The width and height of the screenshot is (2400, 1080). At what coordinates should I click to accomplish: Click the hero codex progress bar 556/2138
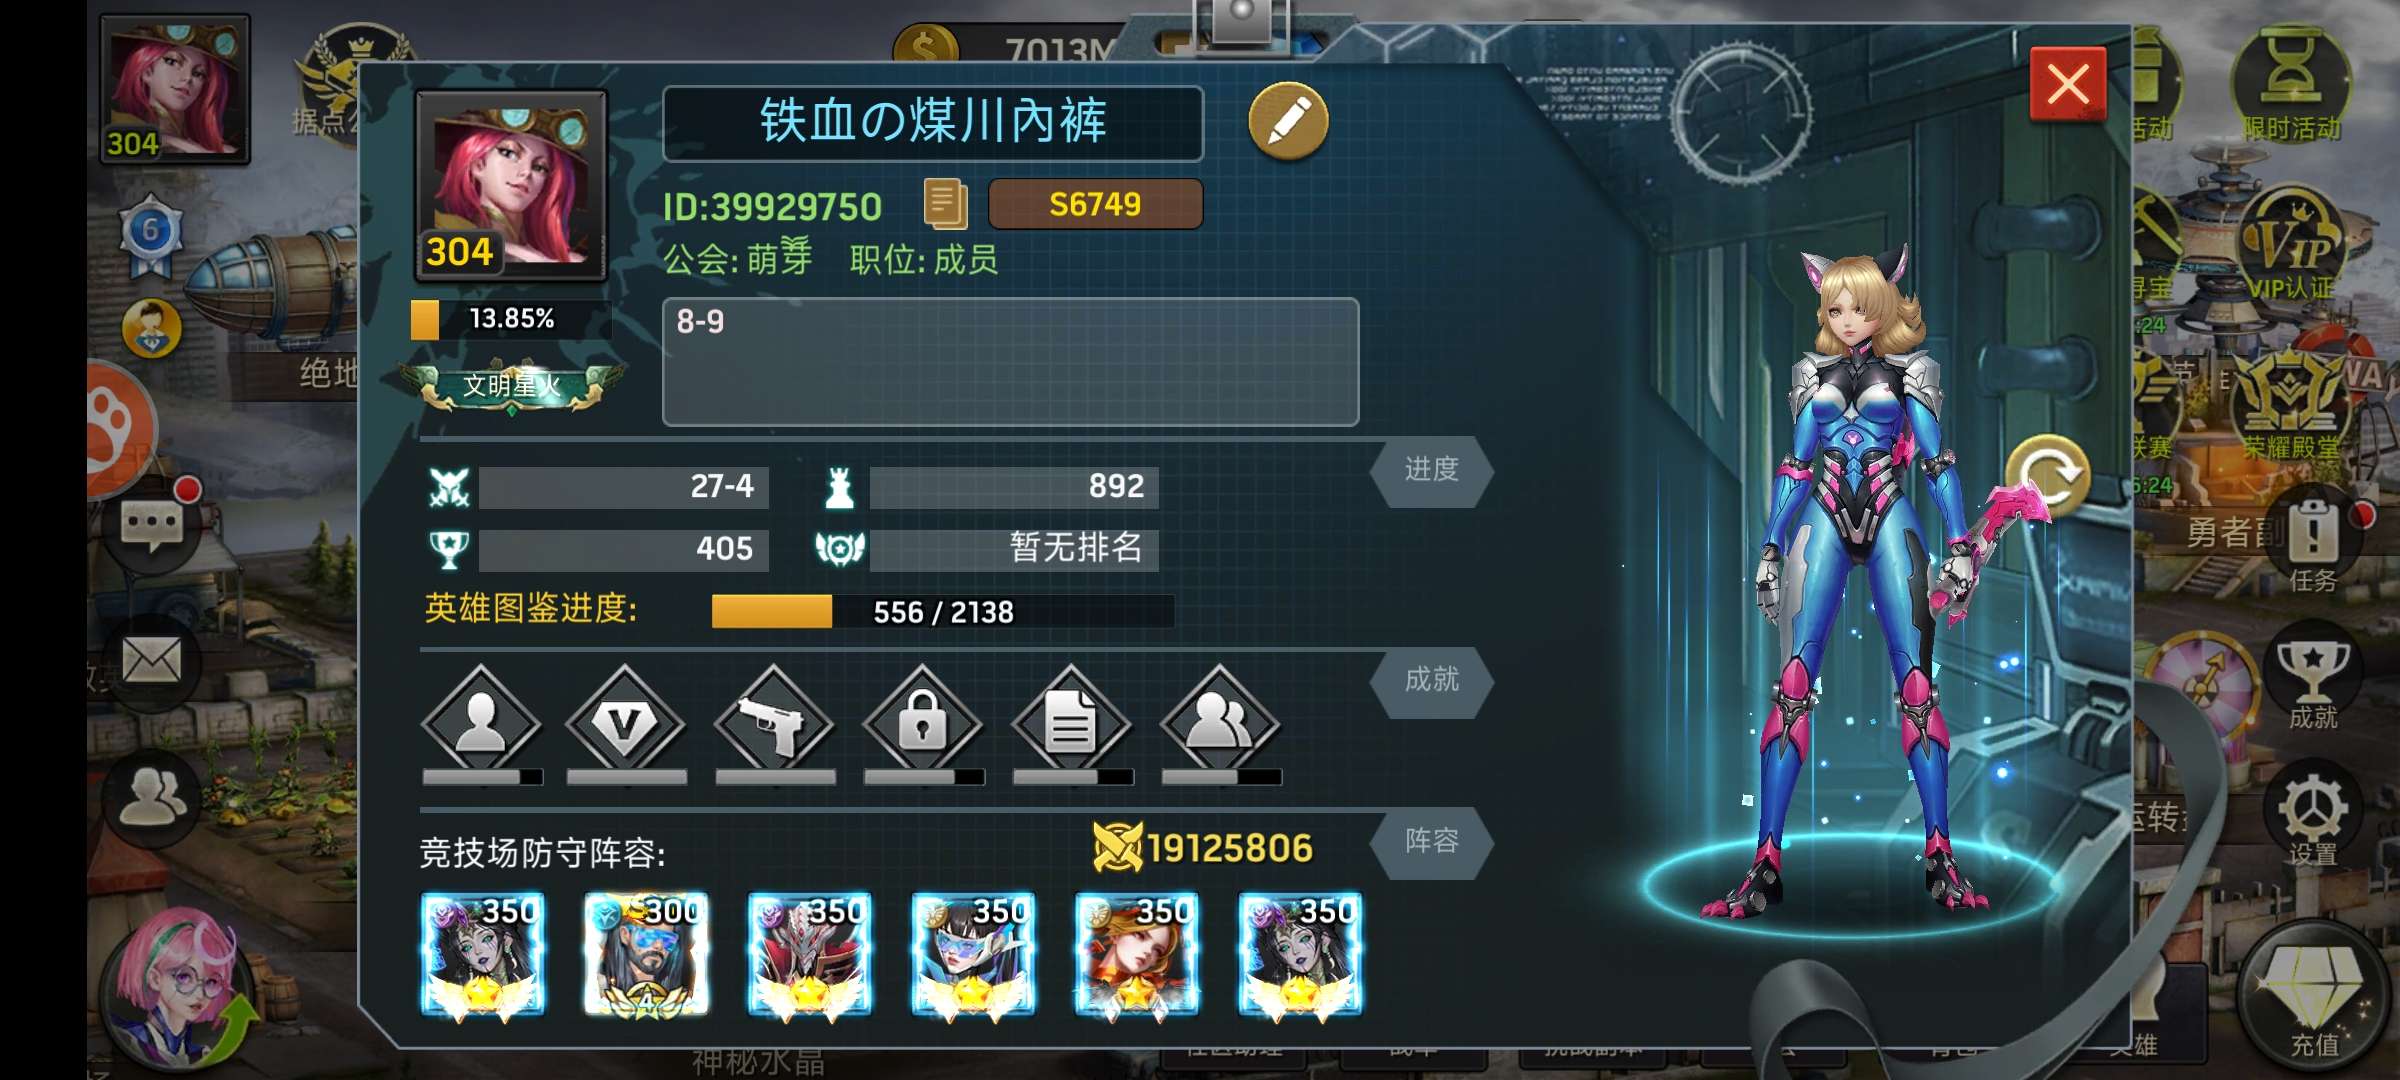pos(942,612)
